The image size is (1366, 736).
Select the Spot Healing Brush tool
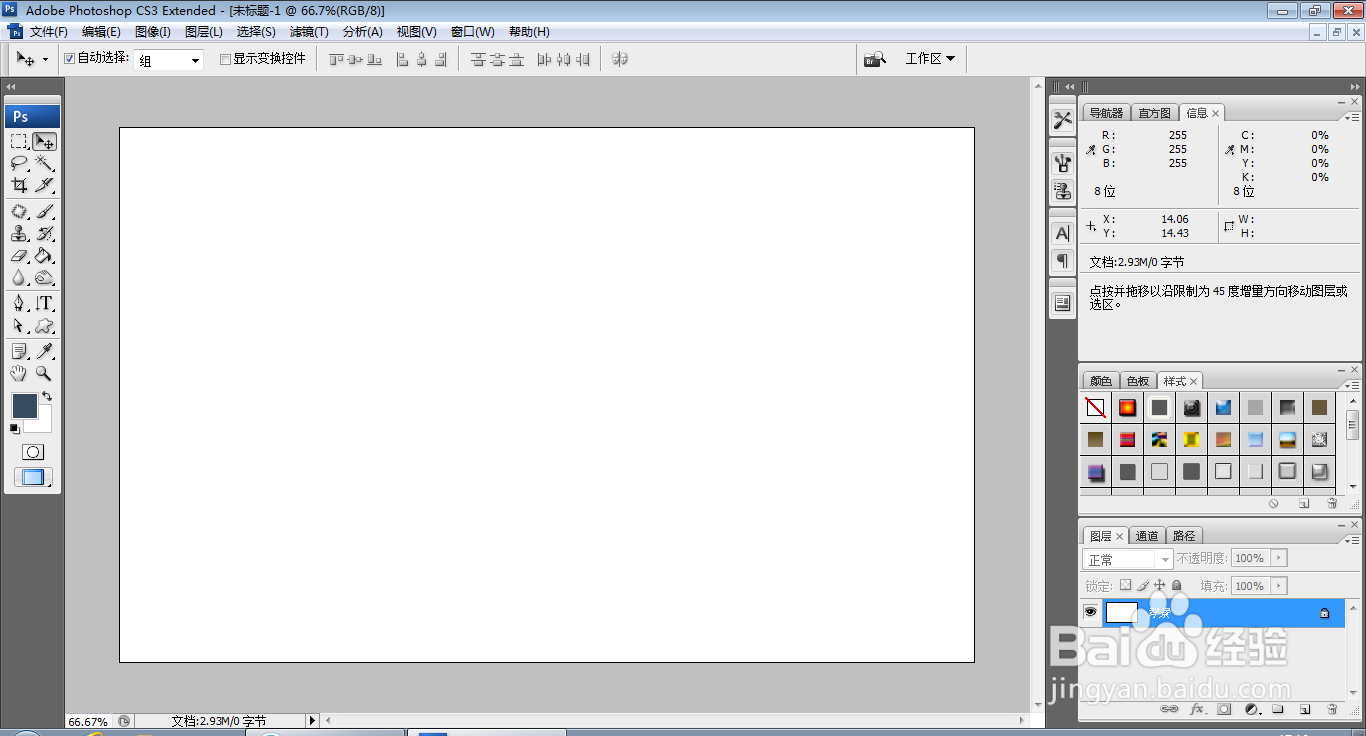click(x=19, y=211)
